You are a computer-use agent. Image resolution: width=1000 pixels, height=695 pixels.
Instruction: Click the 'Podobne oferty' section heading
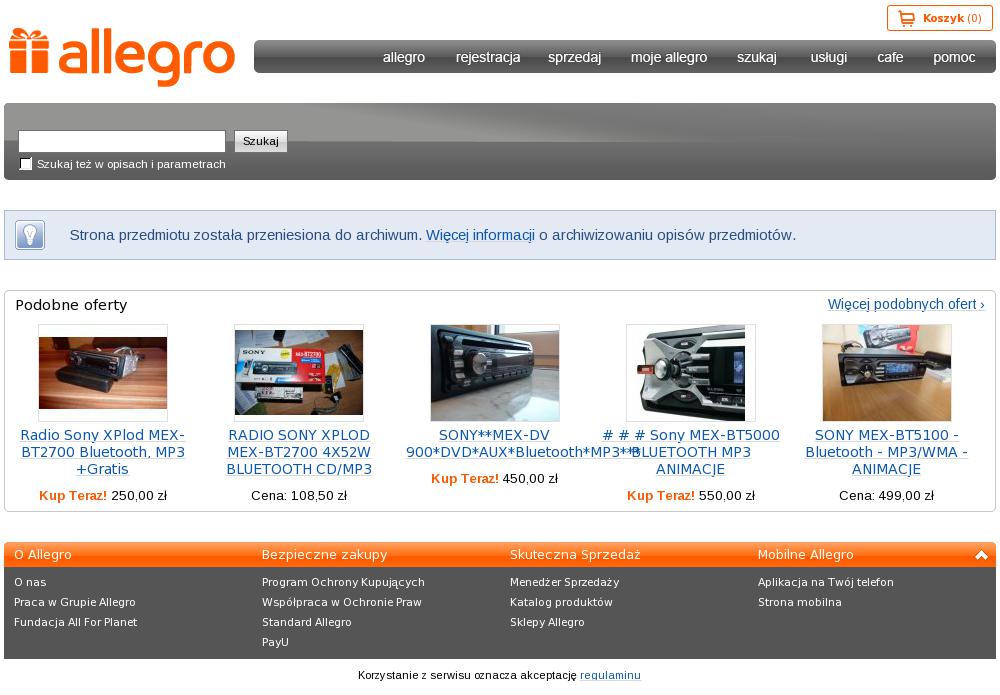71,305
